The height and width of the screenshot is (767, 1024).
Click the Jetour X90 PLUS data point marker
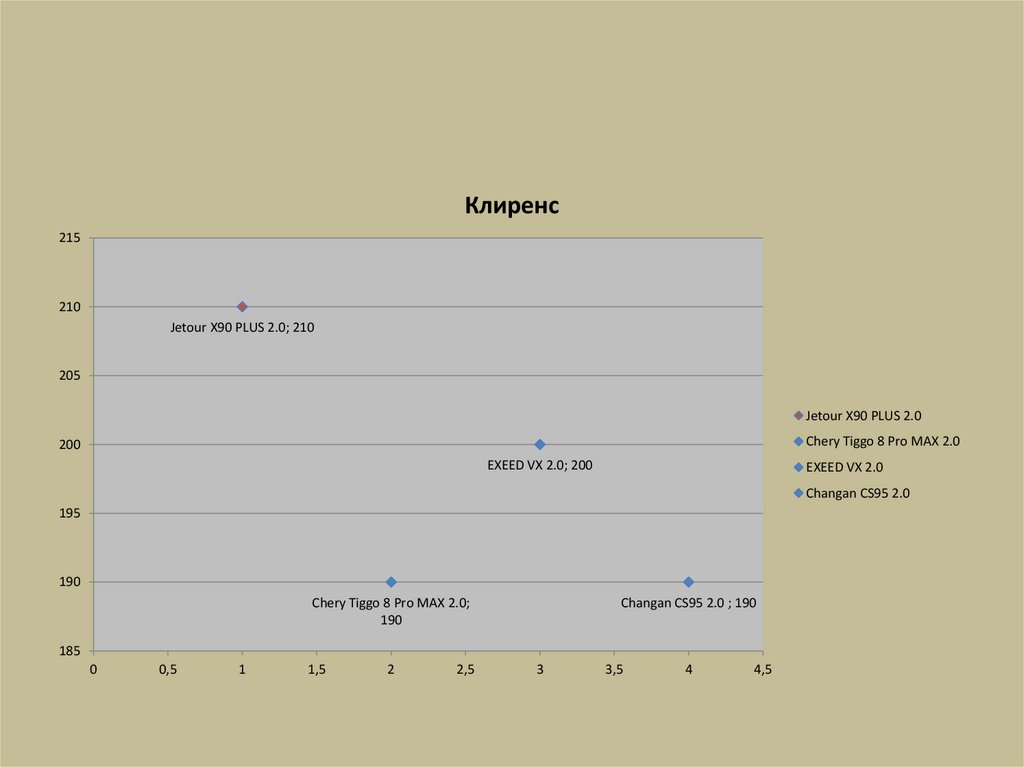click(242, 306)
